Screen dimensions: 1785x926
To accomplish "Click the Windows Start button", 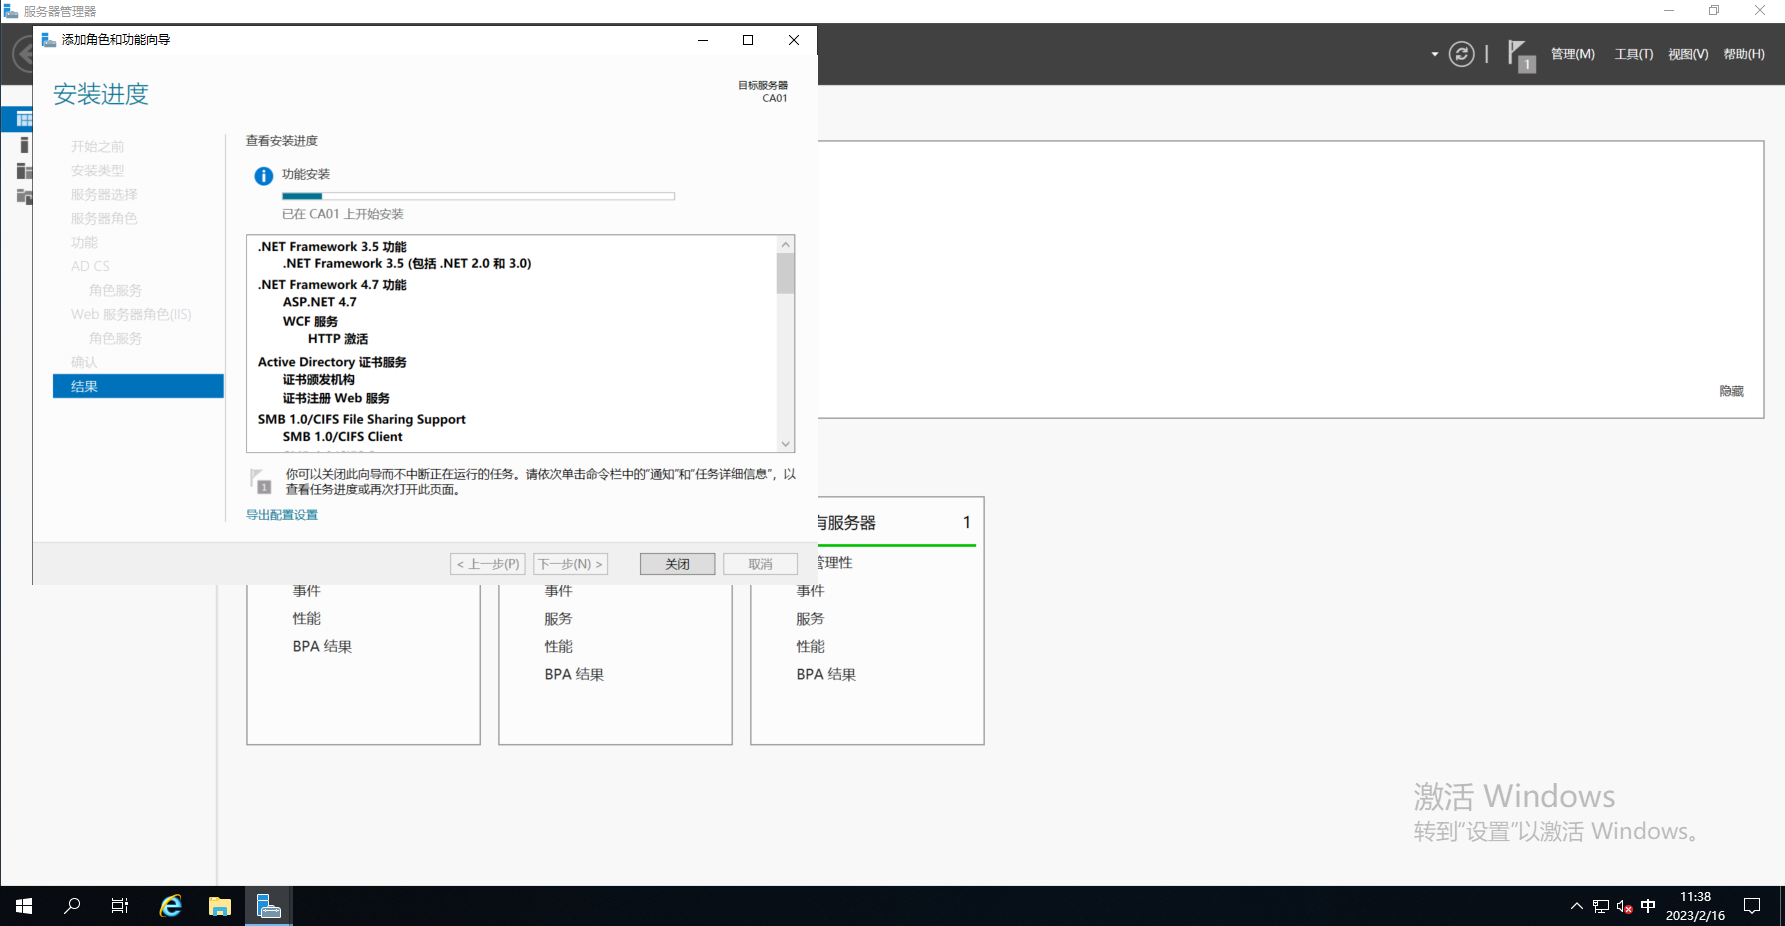I will click(24, 906).
